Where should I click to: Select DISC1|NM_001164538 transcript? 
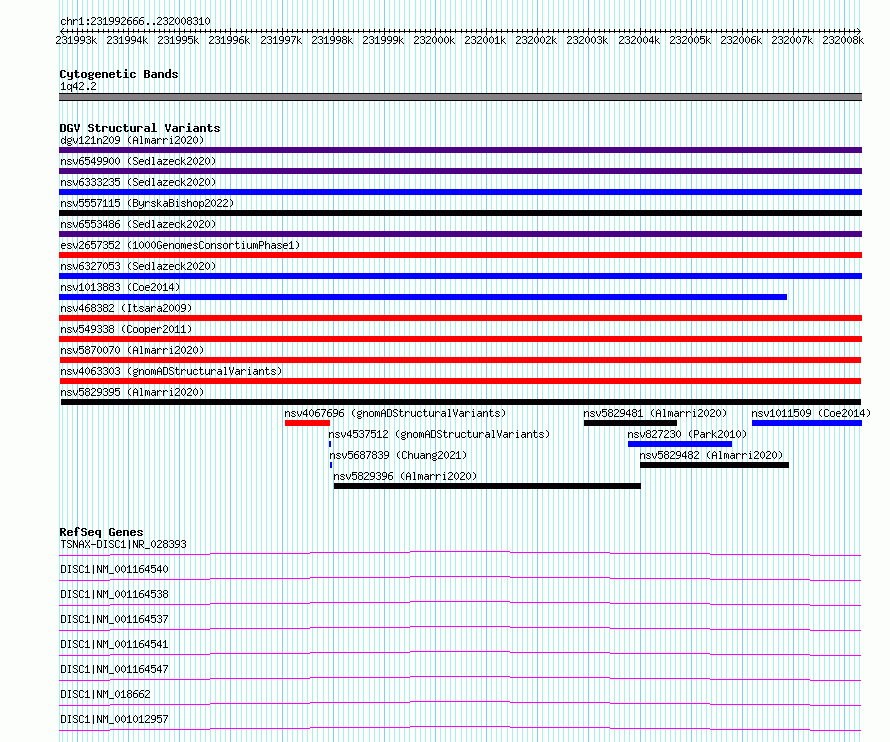pyautogui.click(x=114, y=594)
